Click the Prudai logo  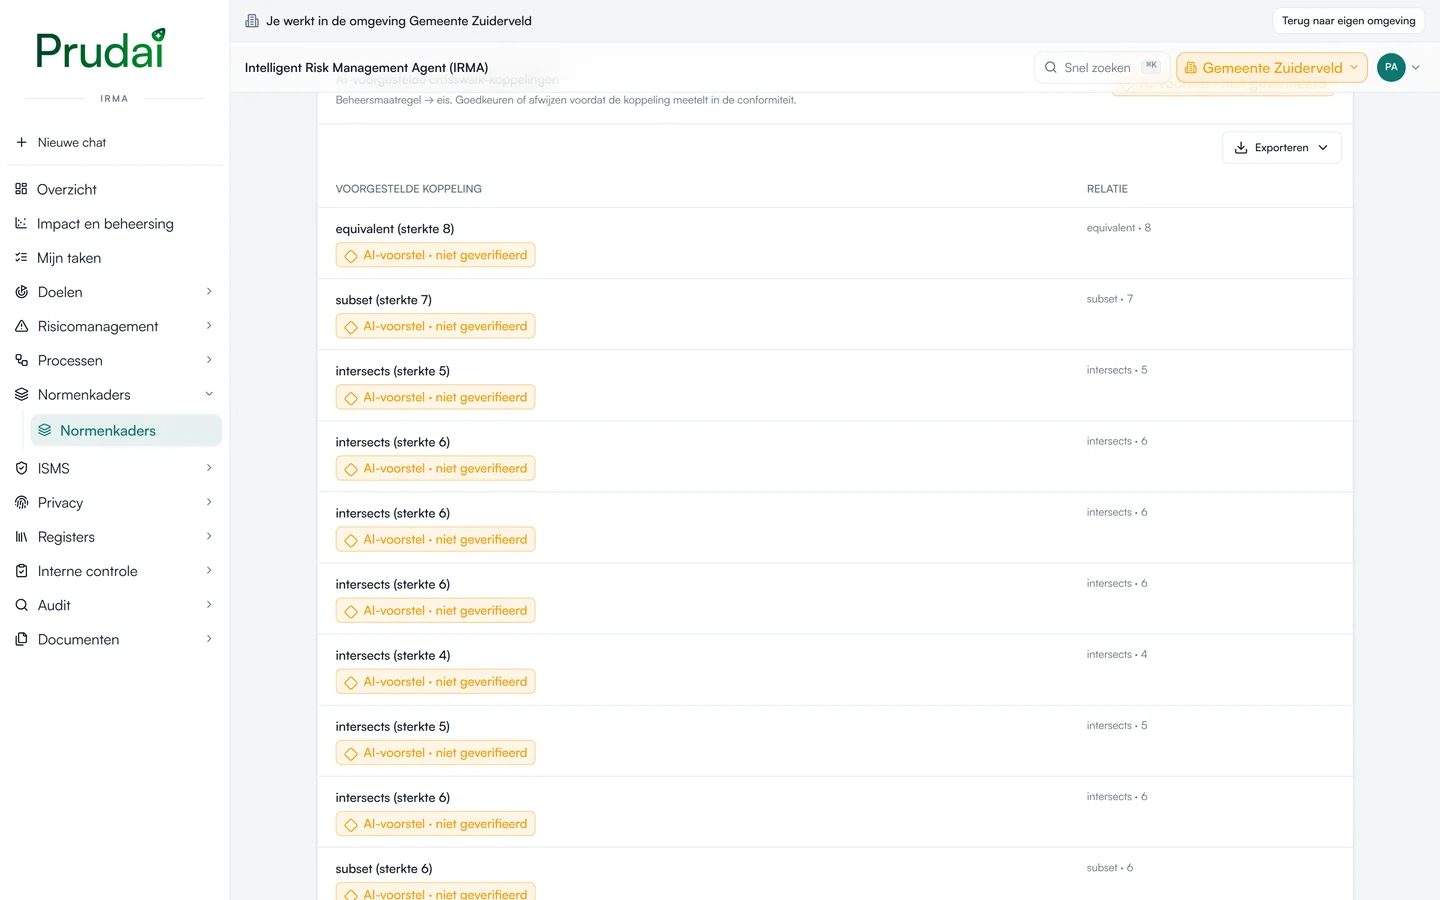[100, 49]
